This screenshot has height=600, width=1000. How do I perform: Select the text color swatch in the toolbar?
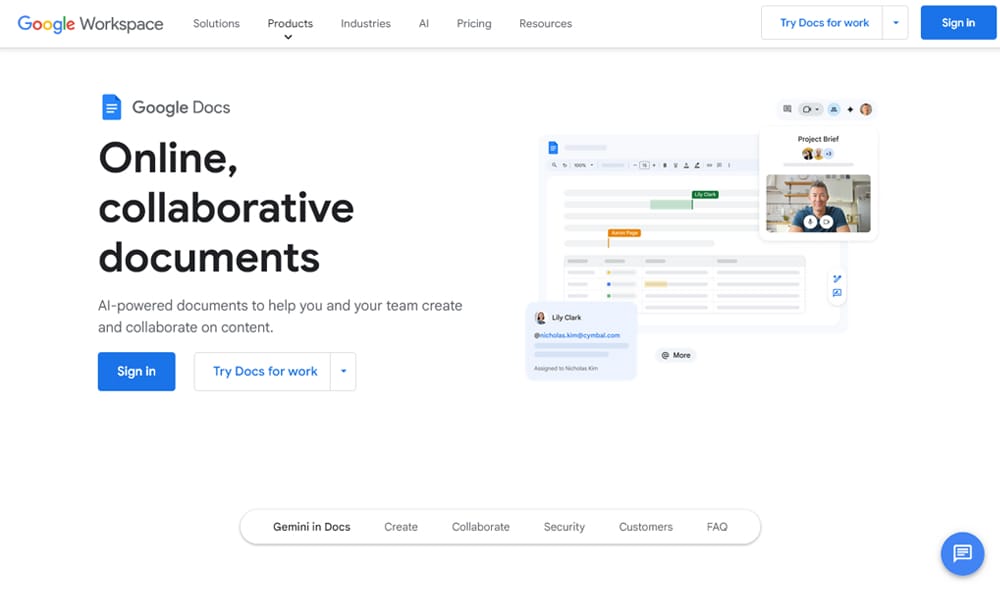[686, 165]
